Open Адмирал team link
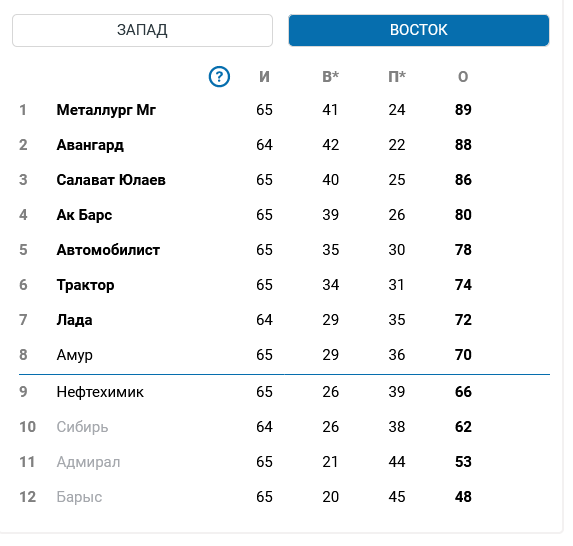Viewport: 573px width, 546px height. pyautogui.click(x=88, y=462)
